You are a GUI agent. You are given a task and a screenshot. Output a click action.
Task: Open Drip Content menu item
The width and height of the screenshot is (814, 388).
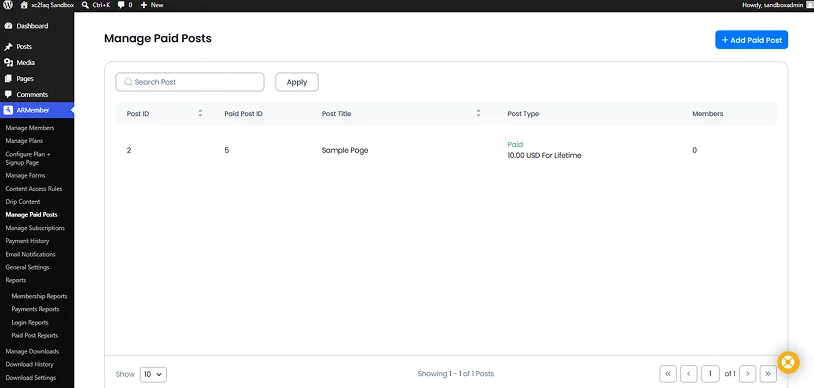click(x=23, y=202)
